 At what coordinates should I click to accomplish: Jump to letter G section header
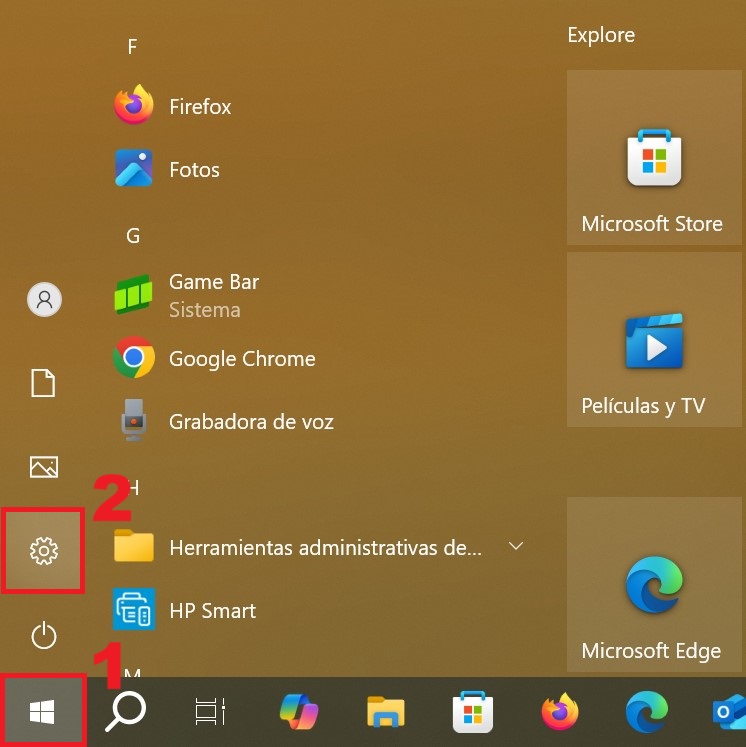point(133,236)
